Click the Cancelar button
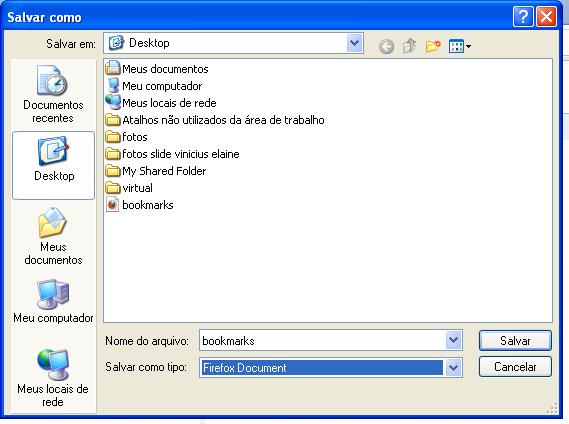Viewport: 569px width, 424px height. [515, 367]
